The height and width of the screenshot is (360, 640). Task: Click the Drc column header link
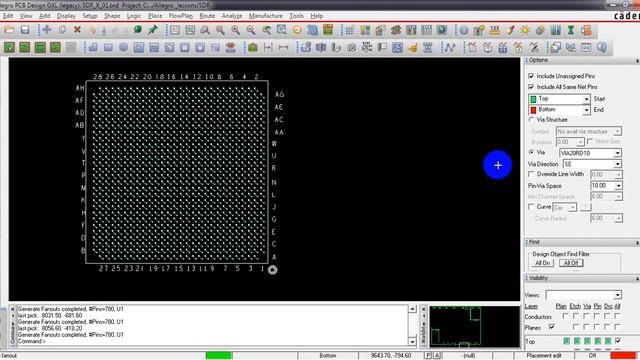[x=608, y=306]
